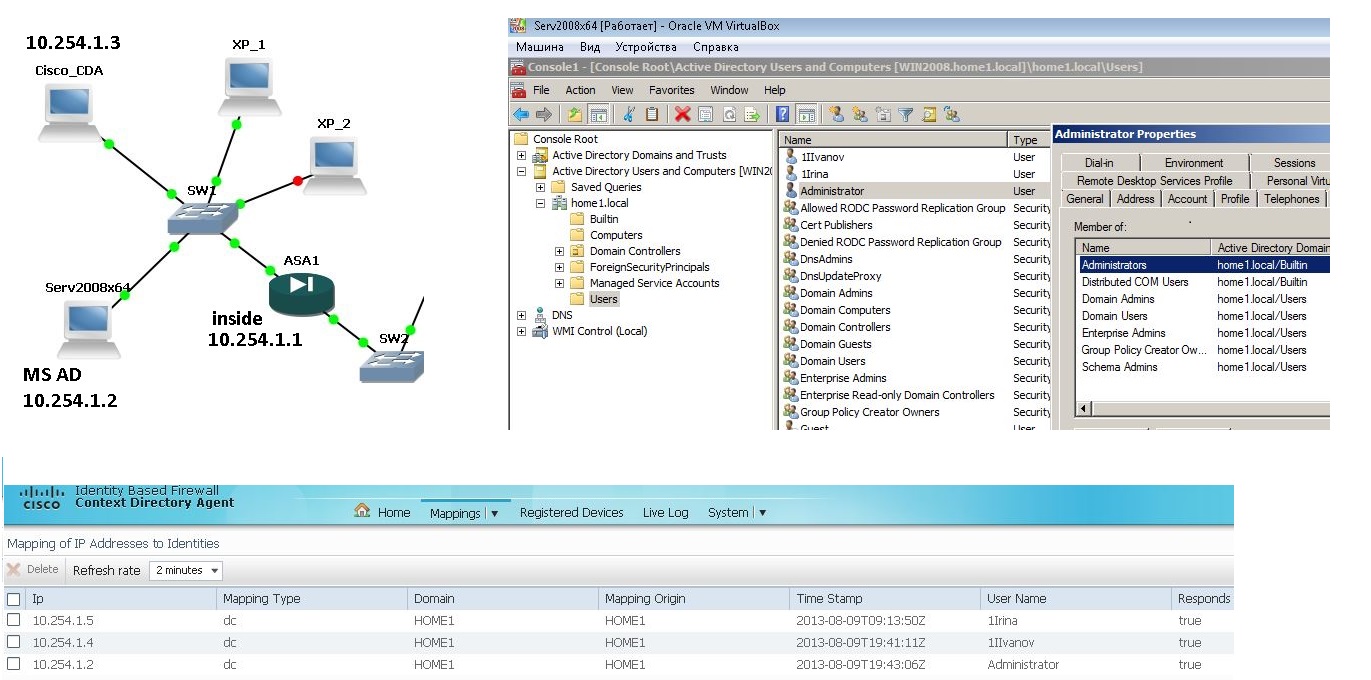Switch to the Environment tab
Screen dimensions: 1371x680
1193,163
